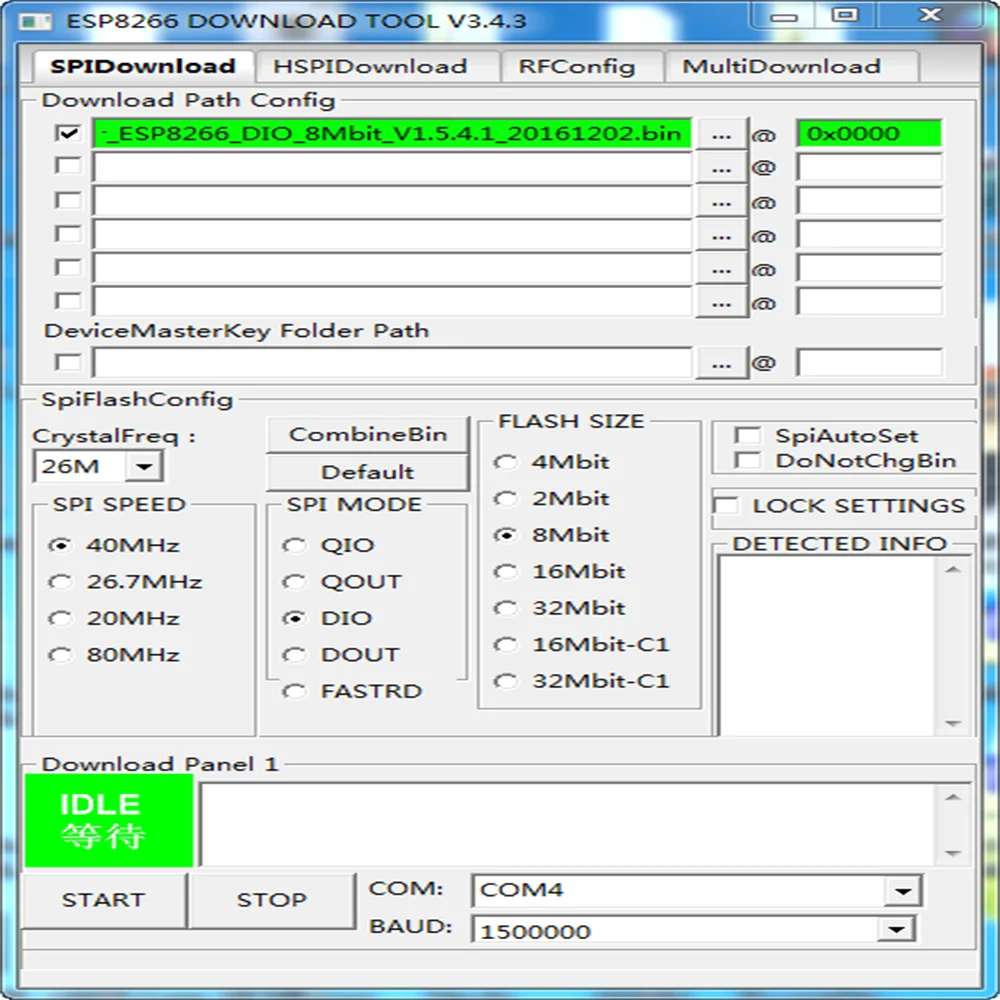Viewport: 1000px width, 1000px height.
Task: Browse for file in second path row
Action: click(x=721, y=168)
